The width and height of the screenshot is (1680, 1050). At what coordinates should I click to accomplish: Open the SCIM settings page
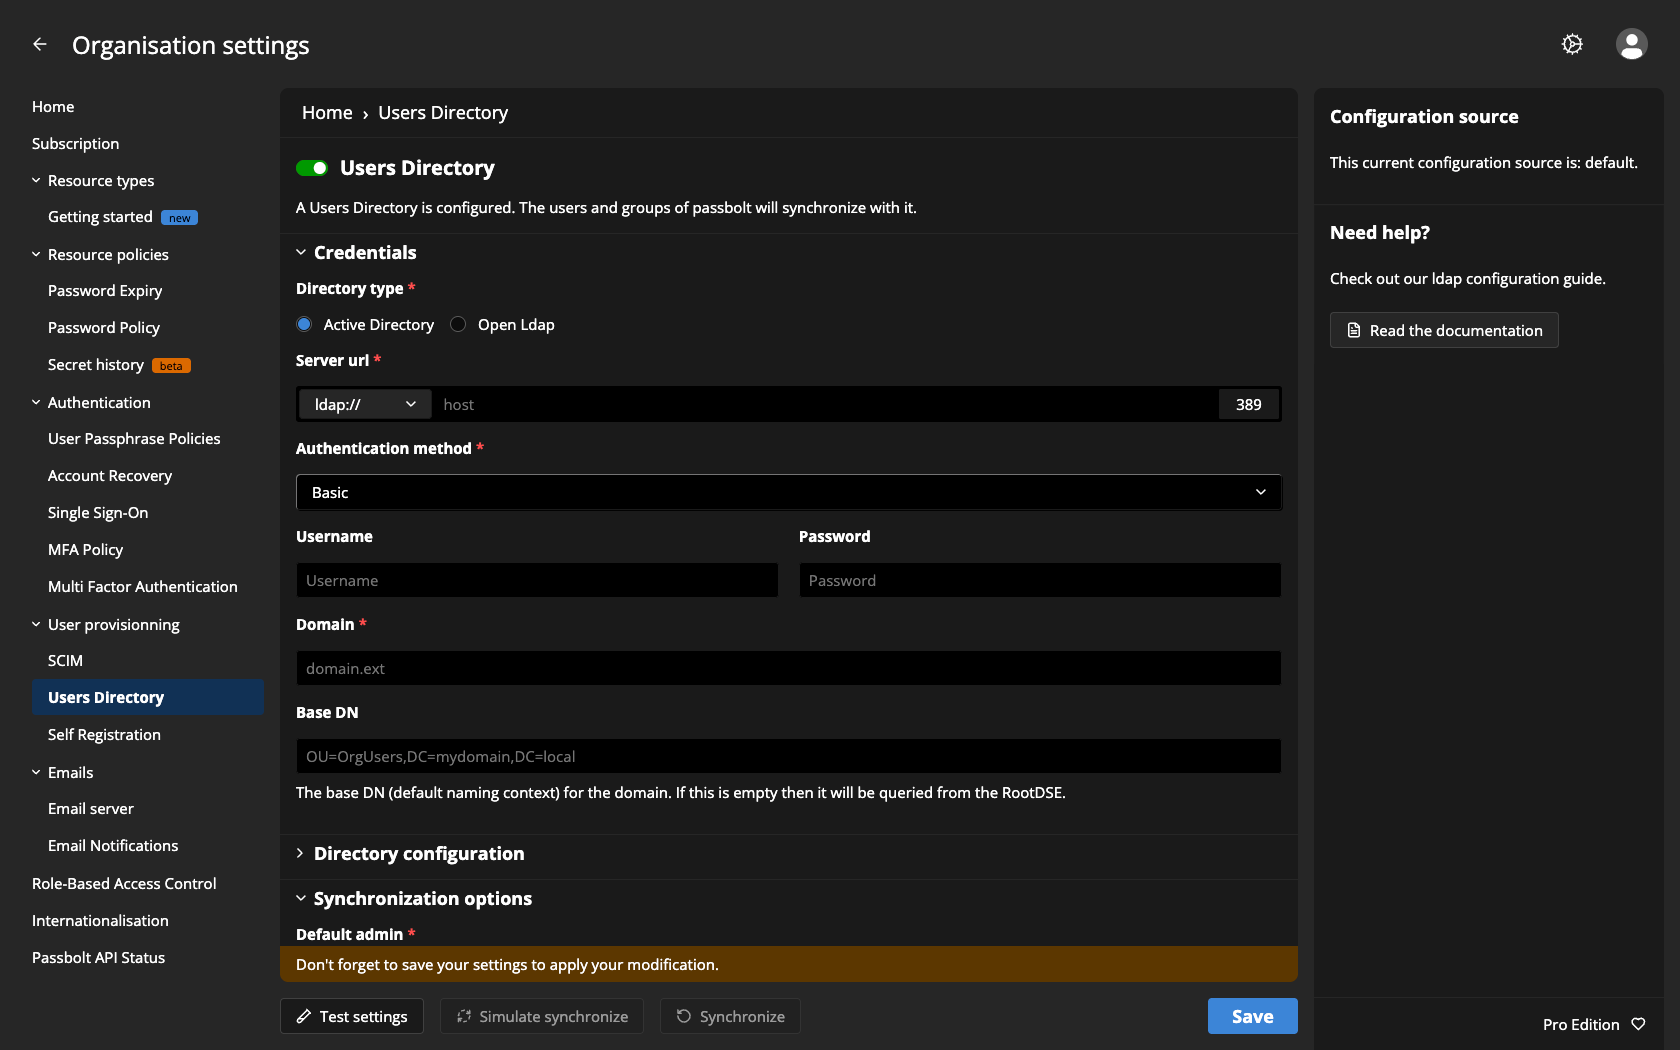tap(65, 661)
